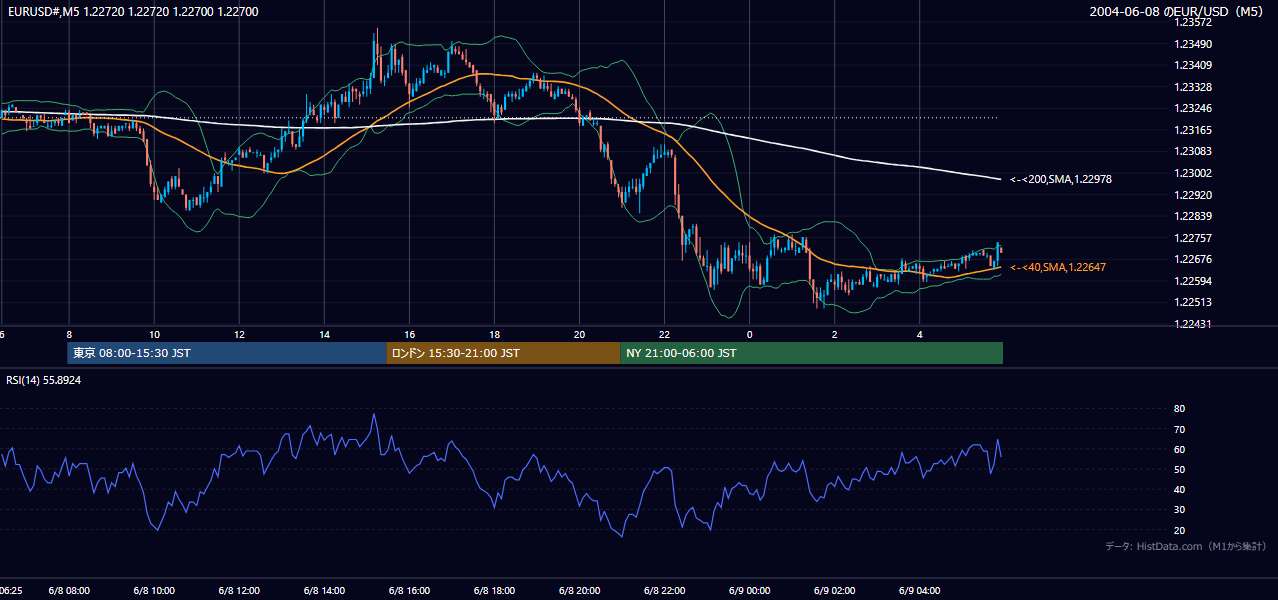Click the 6/8 10:00 time label
Image resolution: width=1278 pixels, height=600 pixels.
[x=154, y=591]
